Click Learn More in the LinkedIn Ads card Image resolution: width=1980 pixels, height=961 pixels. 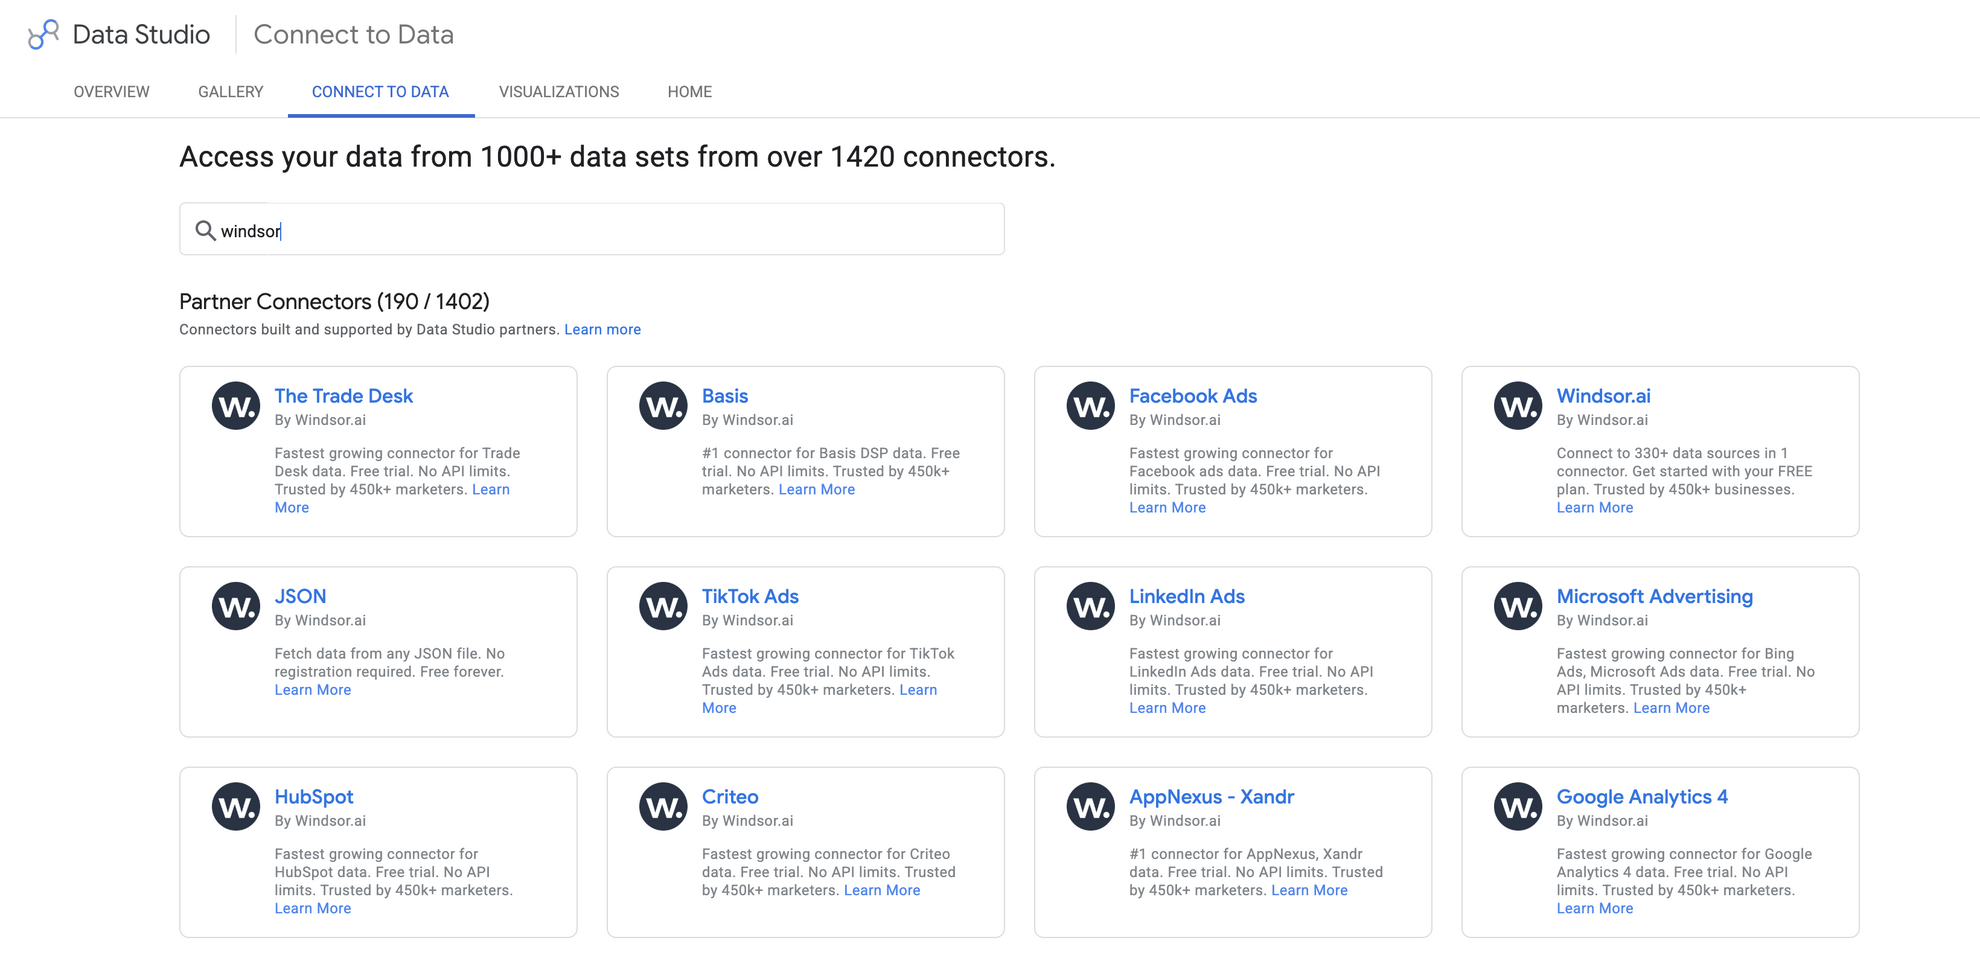(1167, 708)
